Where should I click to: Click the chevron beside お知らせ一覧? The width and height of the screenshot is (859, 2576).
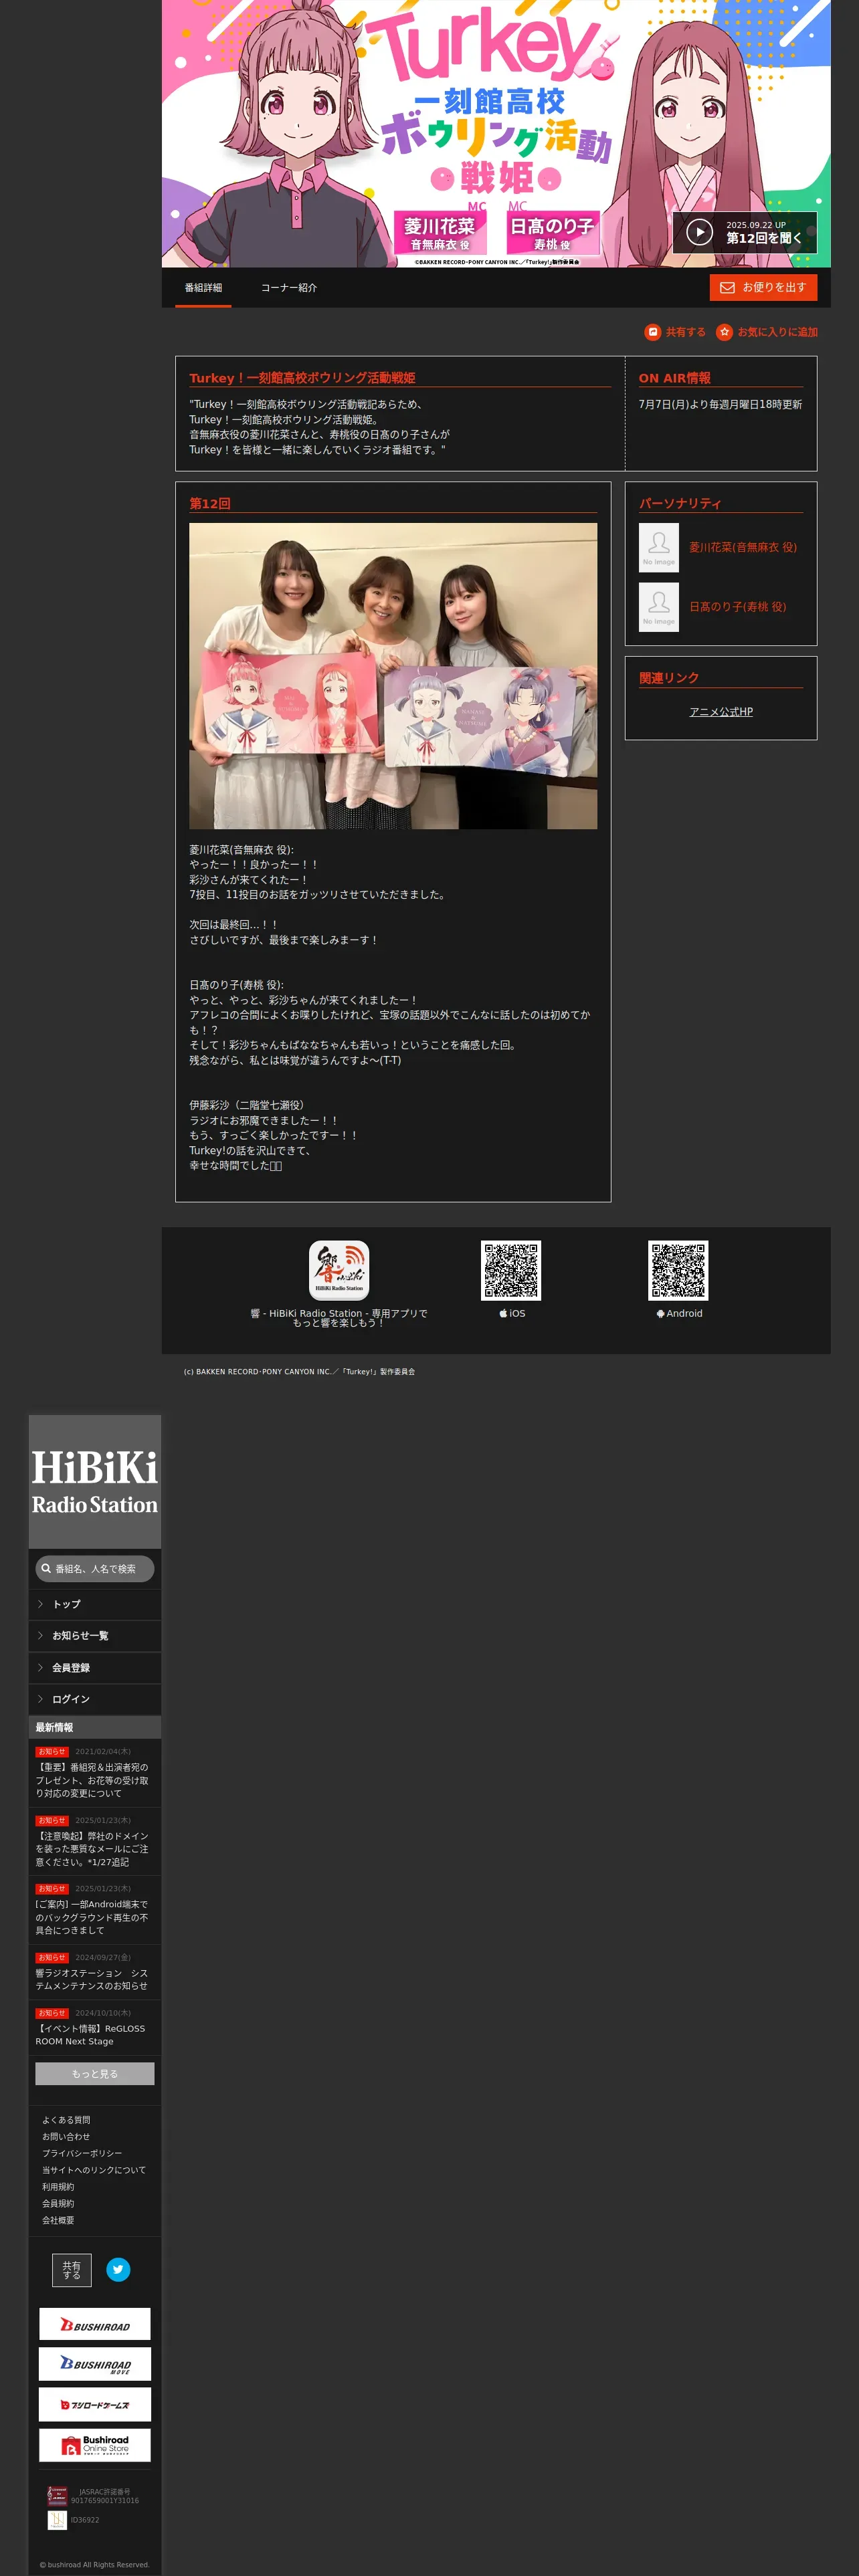tap(40, 1636)
